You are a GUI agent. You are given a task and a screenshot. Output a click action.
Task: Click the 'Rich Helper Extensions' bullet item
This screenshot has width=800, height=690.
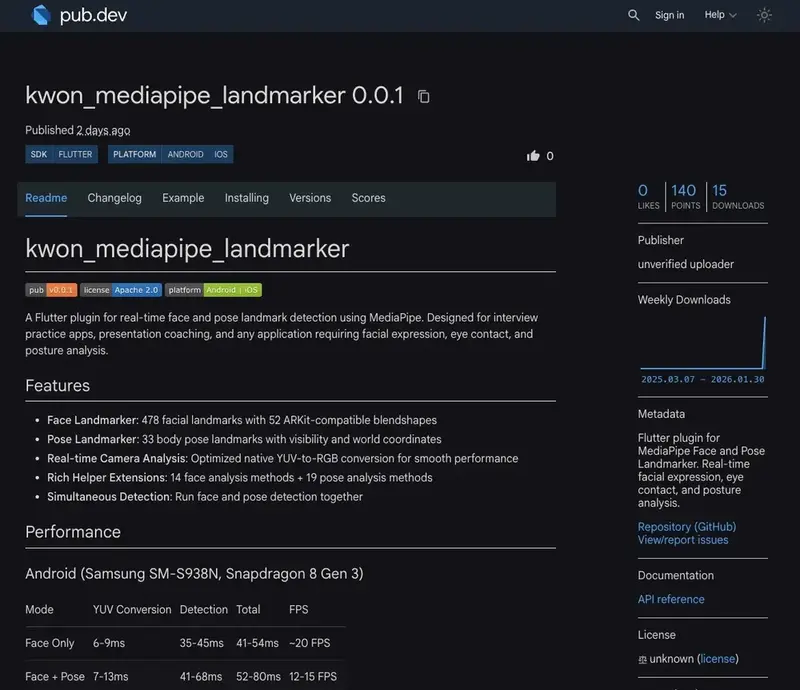click(239, 477)
